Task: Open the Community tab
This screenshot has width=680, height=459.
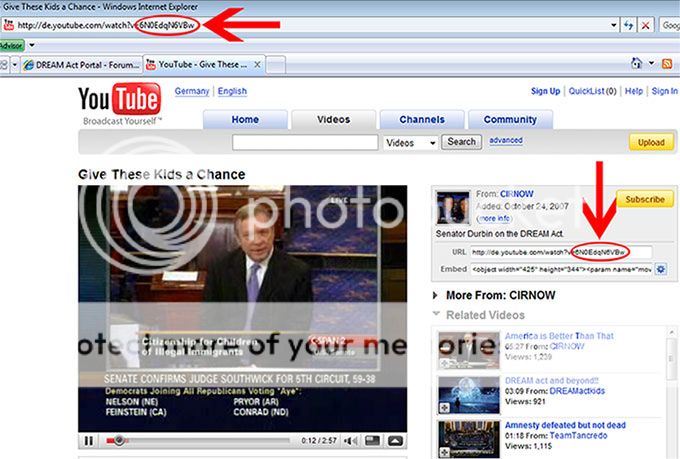Action: [510, 120]
